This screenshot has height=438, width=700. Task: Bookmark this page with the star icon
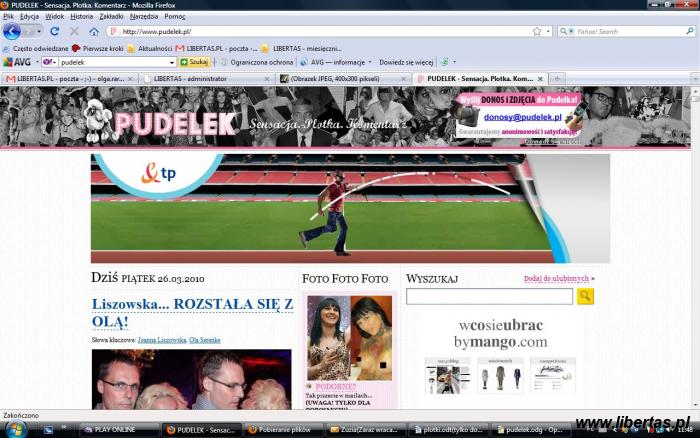pyautogui.click(x=537, y=32)
